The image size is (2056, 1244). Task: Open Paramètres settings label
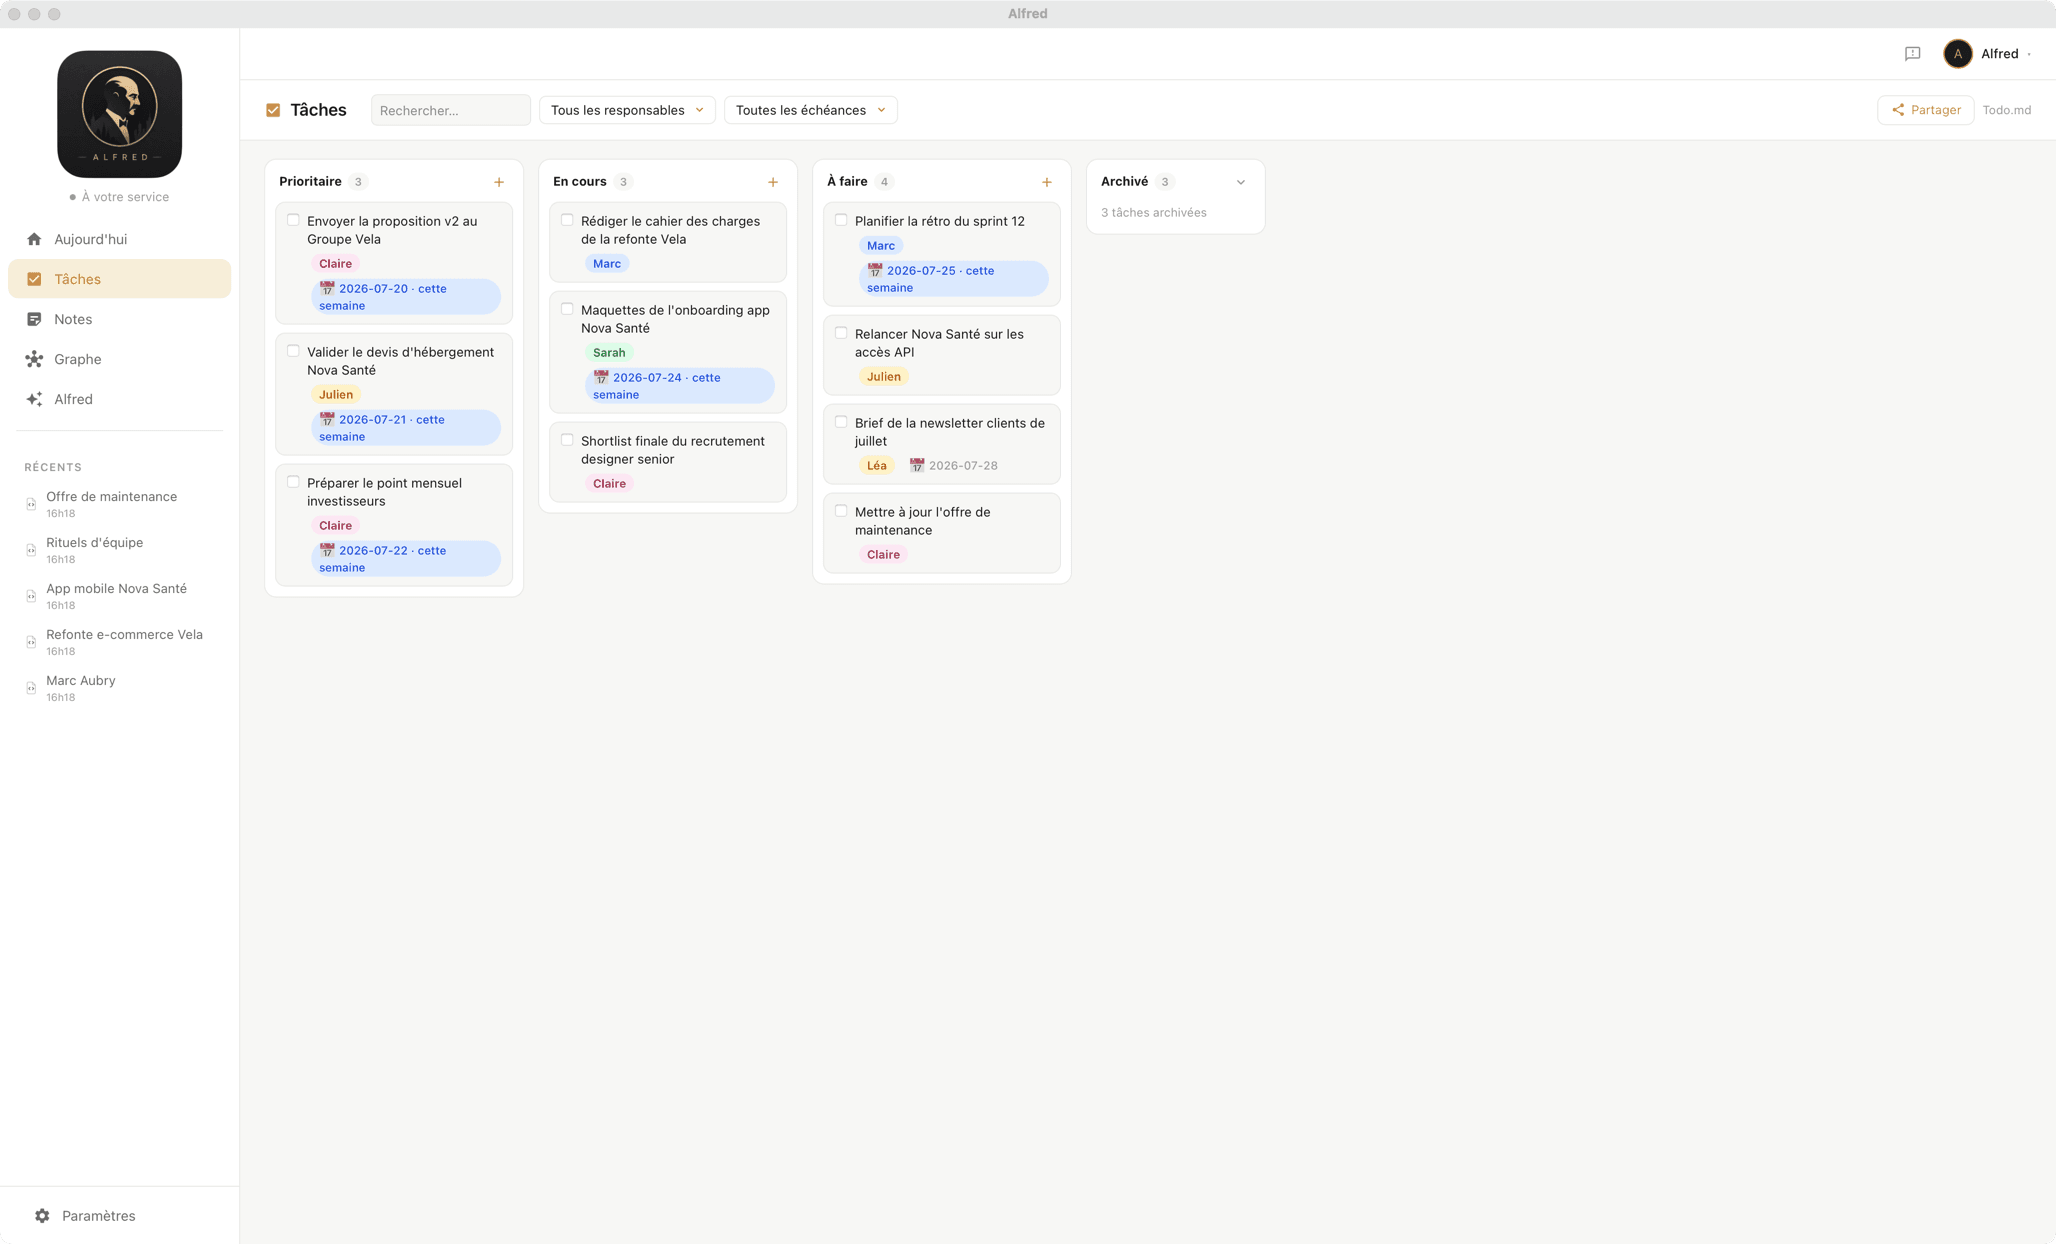click(98, 1216)
